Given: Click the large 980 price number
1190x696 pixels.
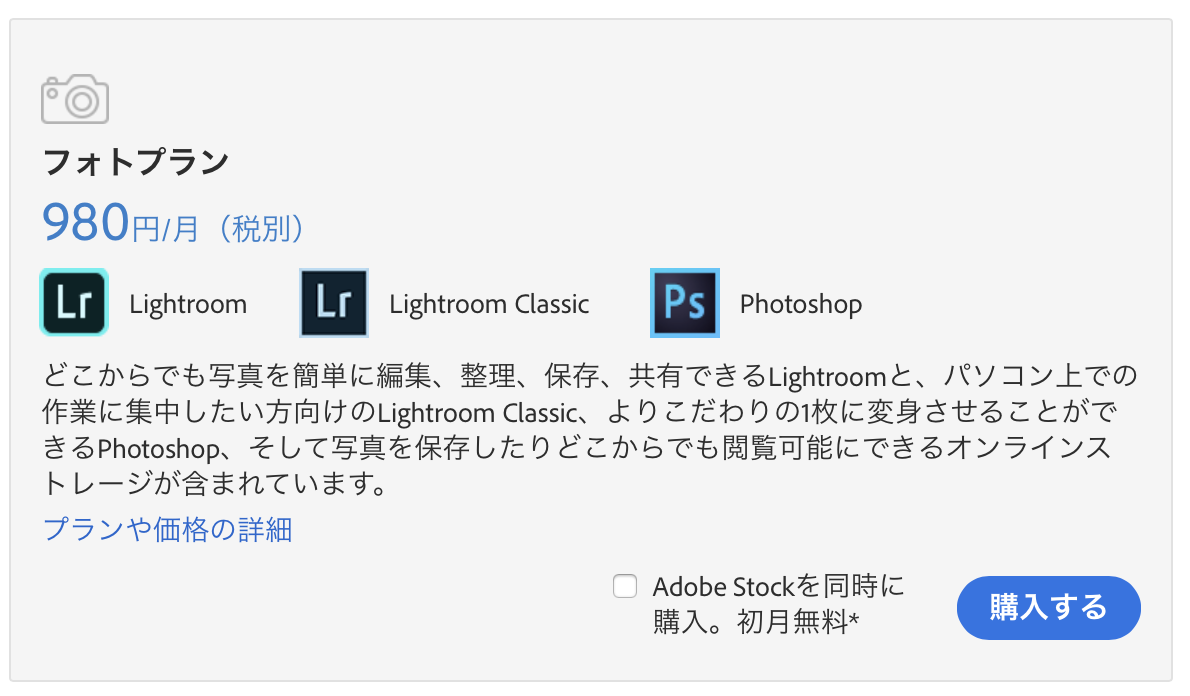Looking at the screenshot, I should click(86, 222).
